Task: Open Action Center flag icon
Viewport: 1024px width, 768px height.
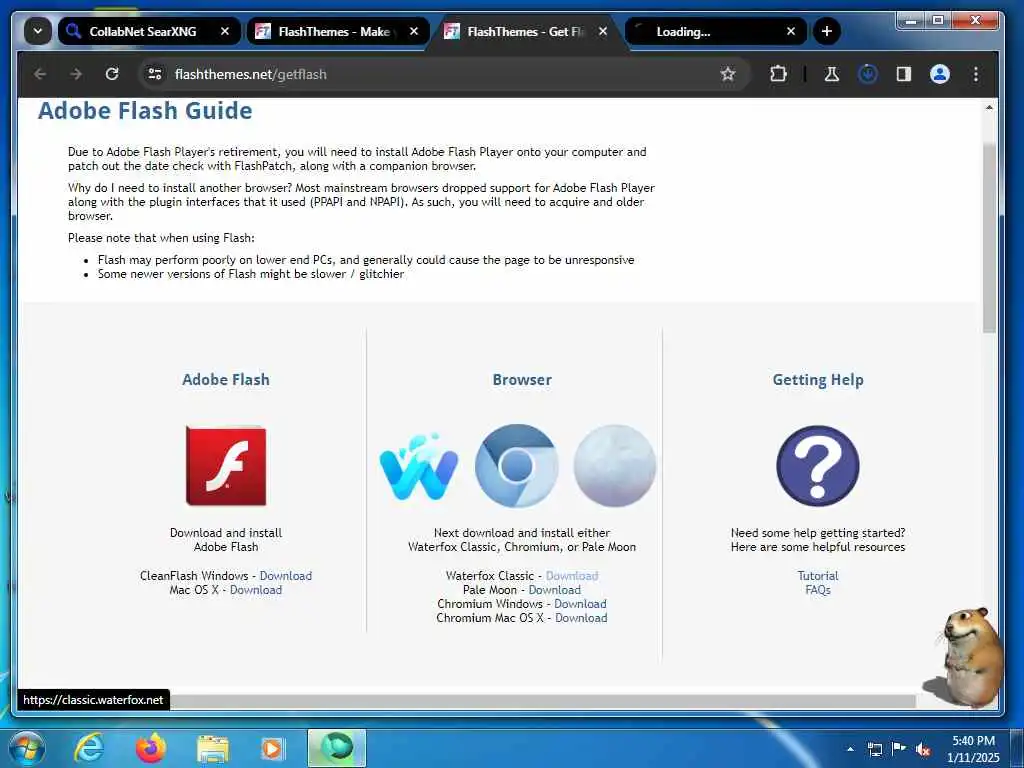Action: click(899, 749)
